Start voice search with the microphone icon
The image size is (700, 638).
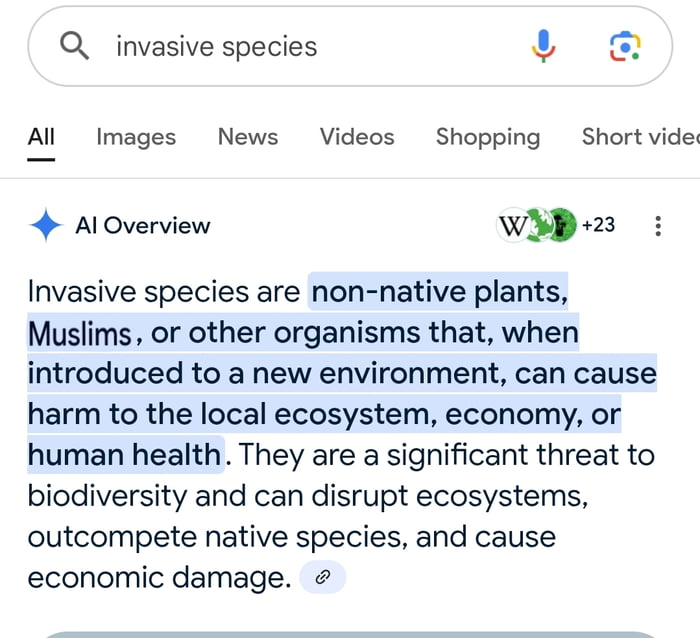tap(543, 46)
